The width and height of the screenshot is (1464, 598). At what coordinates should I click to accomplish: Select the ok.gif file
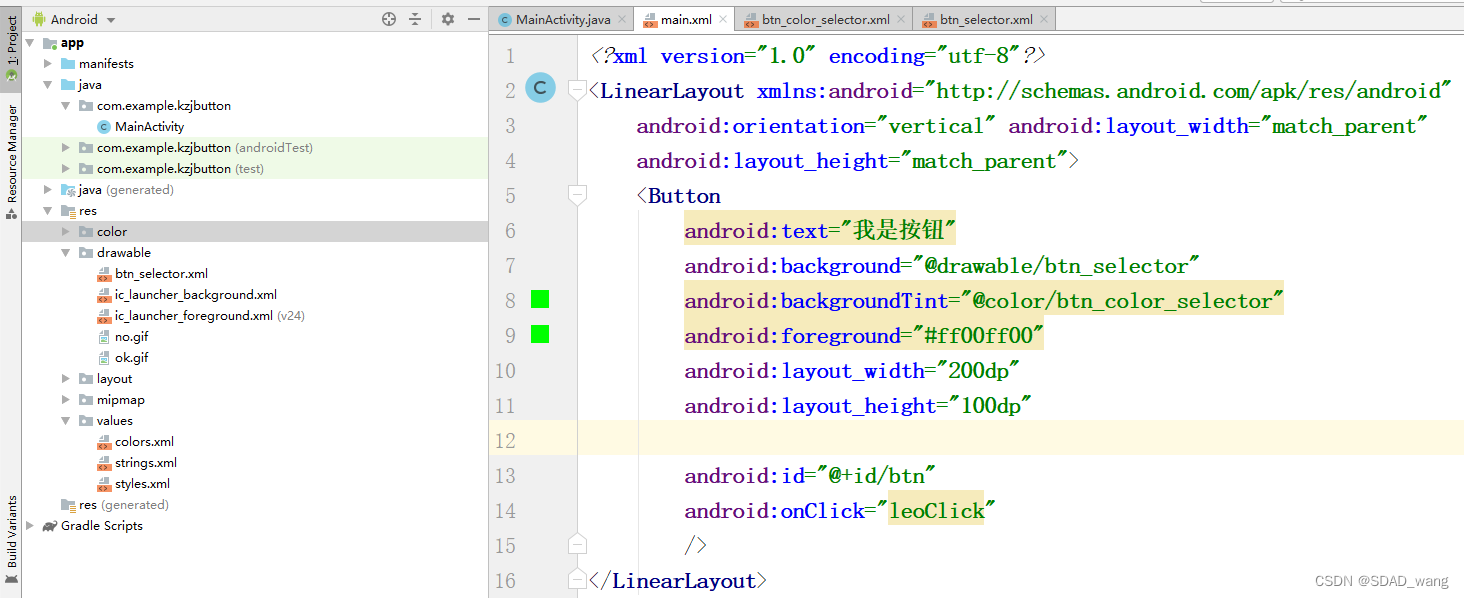(x=131, y=358)
